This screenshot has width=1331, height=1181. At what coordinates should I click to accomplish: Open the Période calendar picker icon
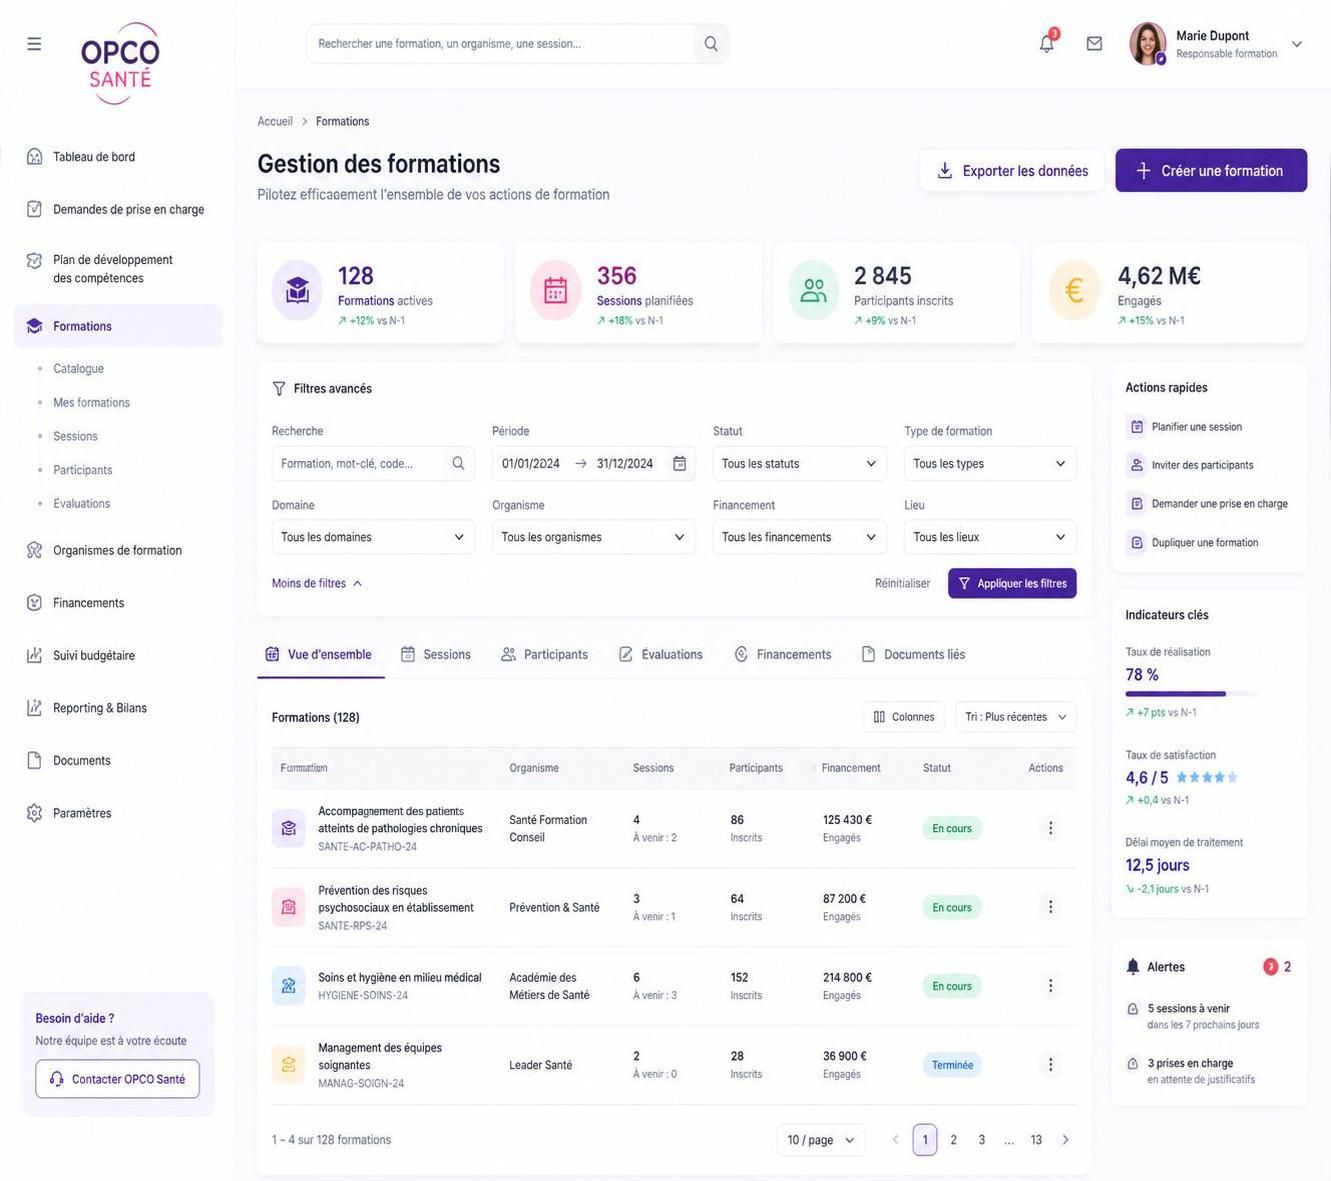point(679,464)
